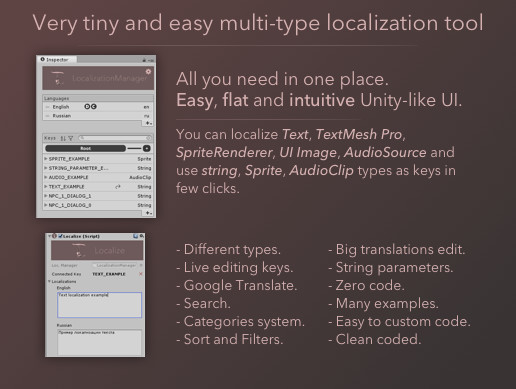Open the keys sort options icon
516x389 pixels.
[x=63, y=138]
